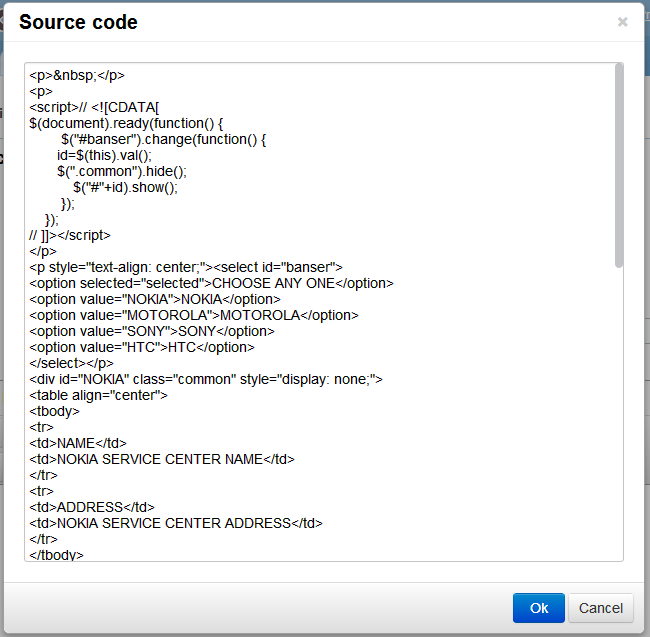650x637 pixels.
Task: Click the '$("#"+id).show();' line
Action: [125, 187]
